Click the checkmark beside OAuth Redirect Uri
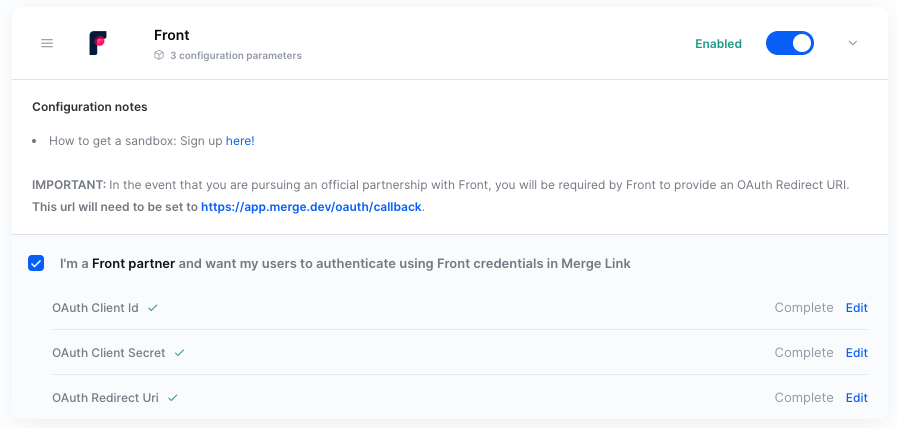Viewport: 897px width, 428px height. (173, 398)
